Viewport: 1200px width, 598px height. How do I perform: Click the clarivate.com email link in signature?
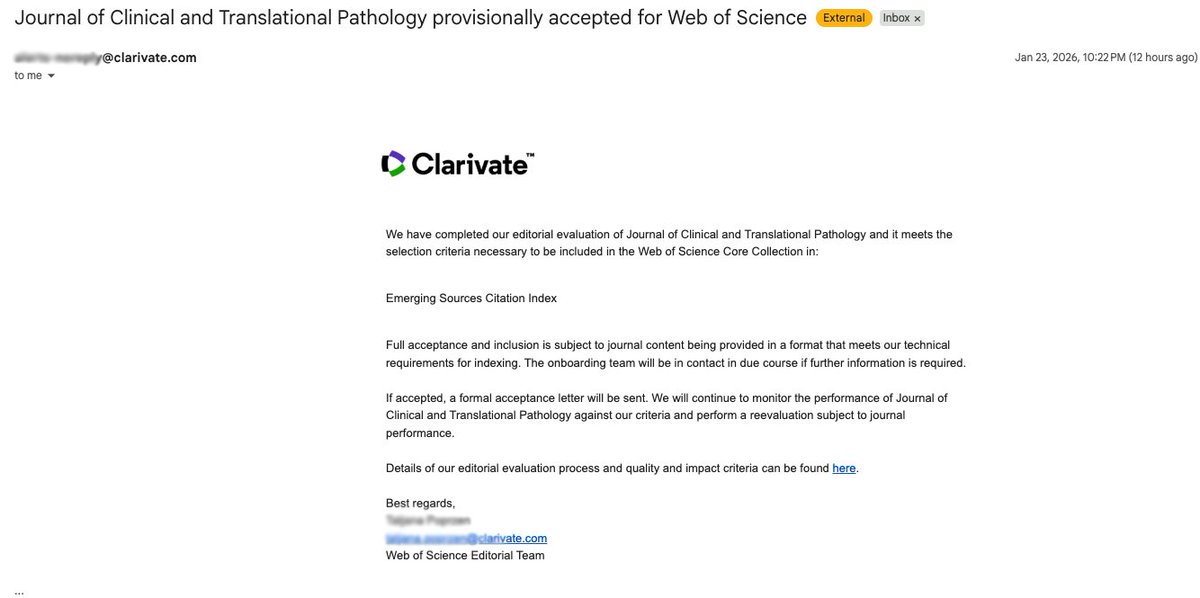[x=466, y=538]
